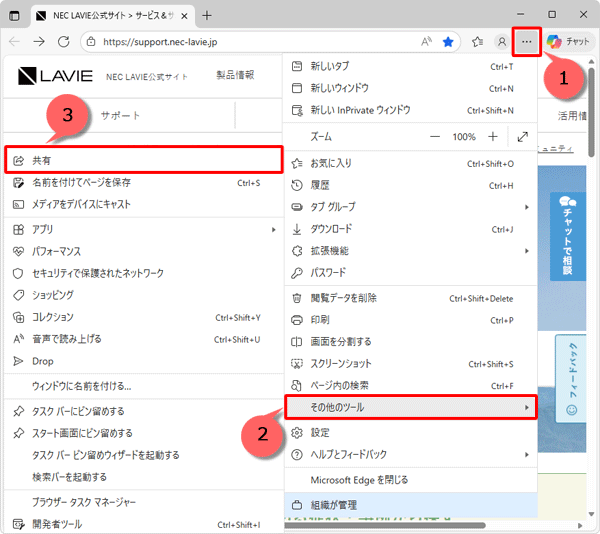Select 共有 from the tools submenu
Image resolution: width=600 pixels, height=534 pixels.
coord(140,160)
